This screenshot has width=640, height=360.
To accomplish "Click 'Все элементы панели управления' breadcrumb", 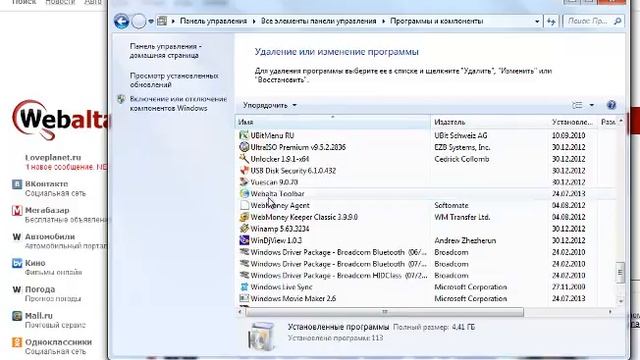I will (x=318, y=21).
